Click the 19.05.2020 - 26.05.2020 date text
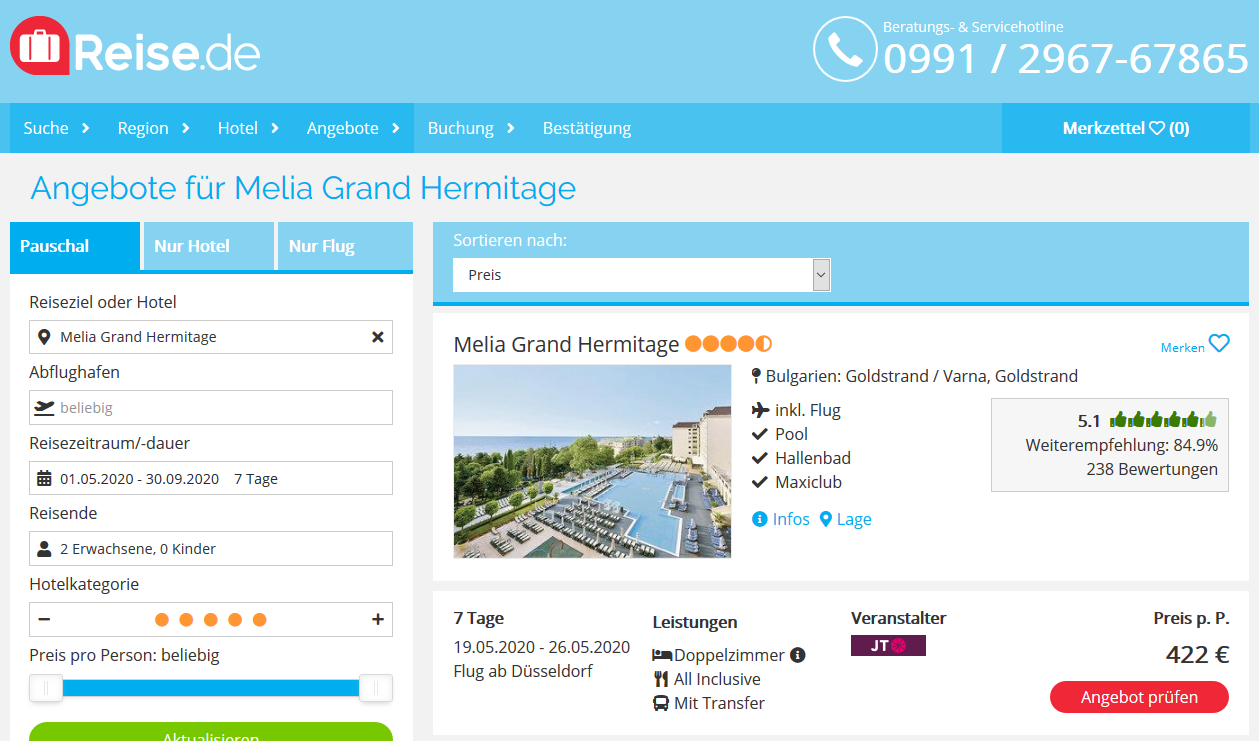The height and width of the screenshot is (741, 1259). pyautogui.click(x=542, y=647)
